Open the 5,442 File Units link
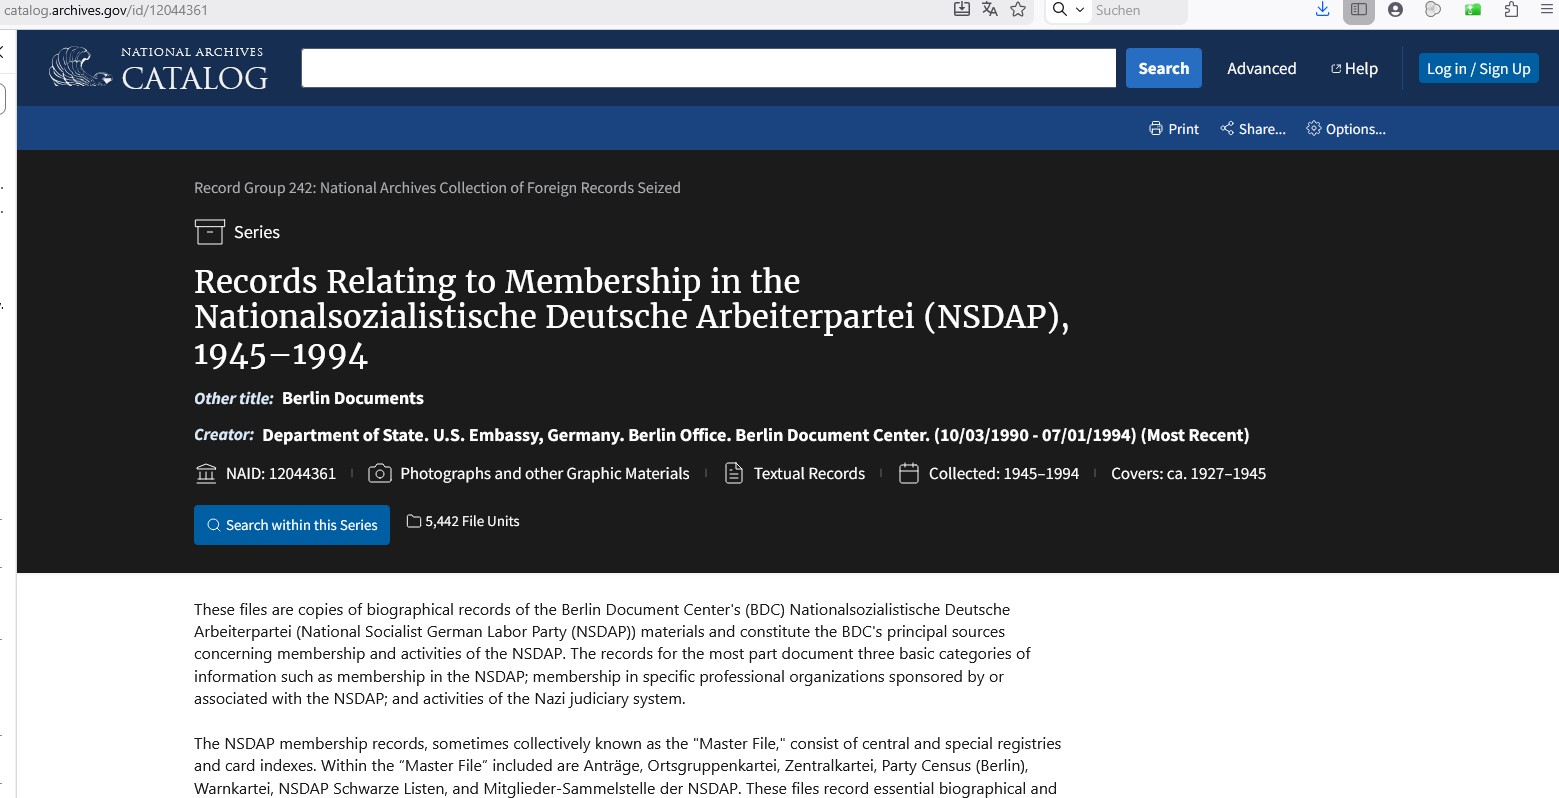Image resolution: width=1559 pixels, height=798 pixels. [463, 521]
